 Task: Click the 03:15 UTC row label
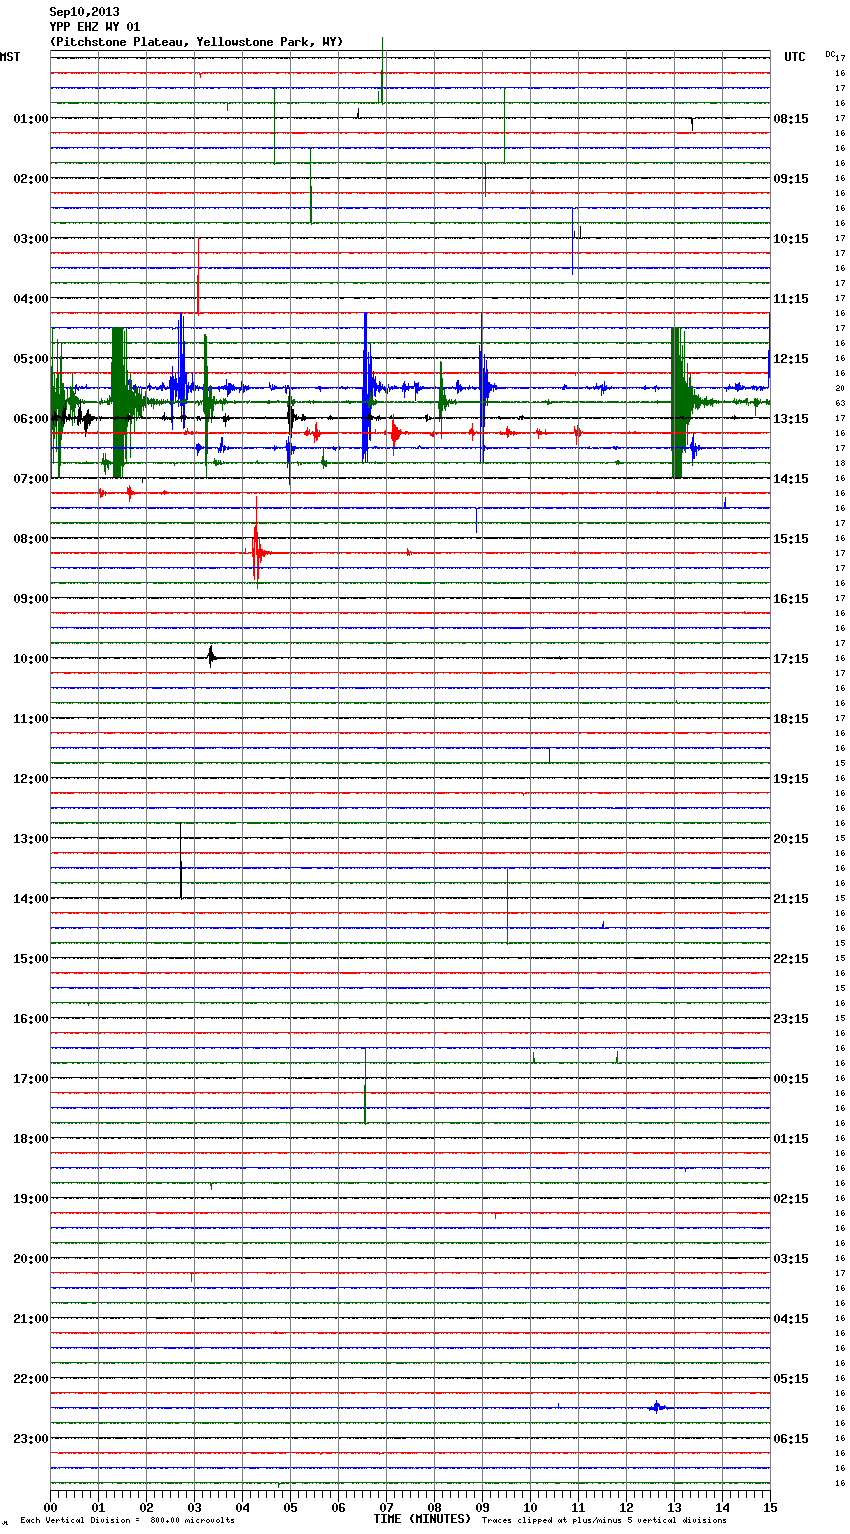pos(791,1258)
